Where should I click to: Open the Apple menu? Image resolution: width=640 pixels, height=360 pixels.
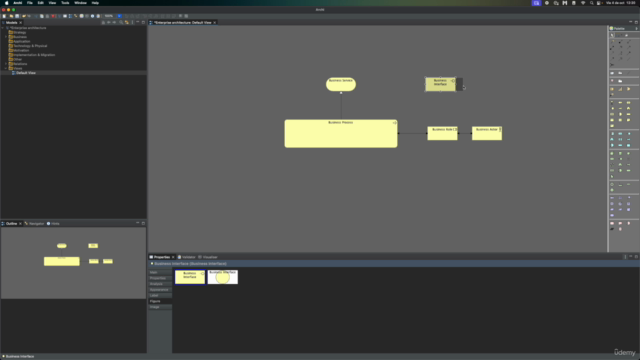click(7, 3)
